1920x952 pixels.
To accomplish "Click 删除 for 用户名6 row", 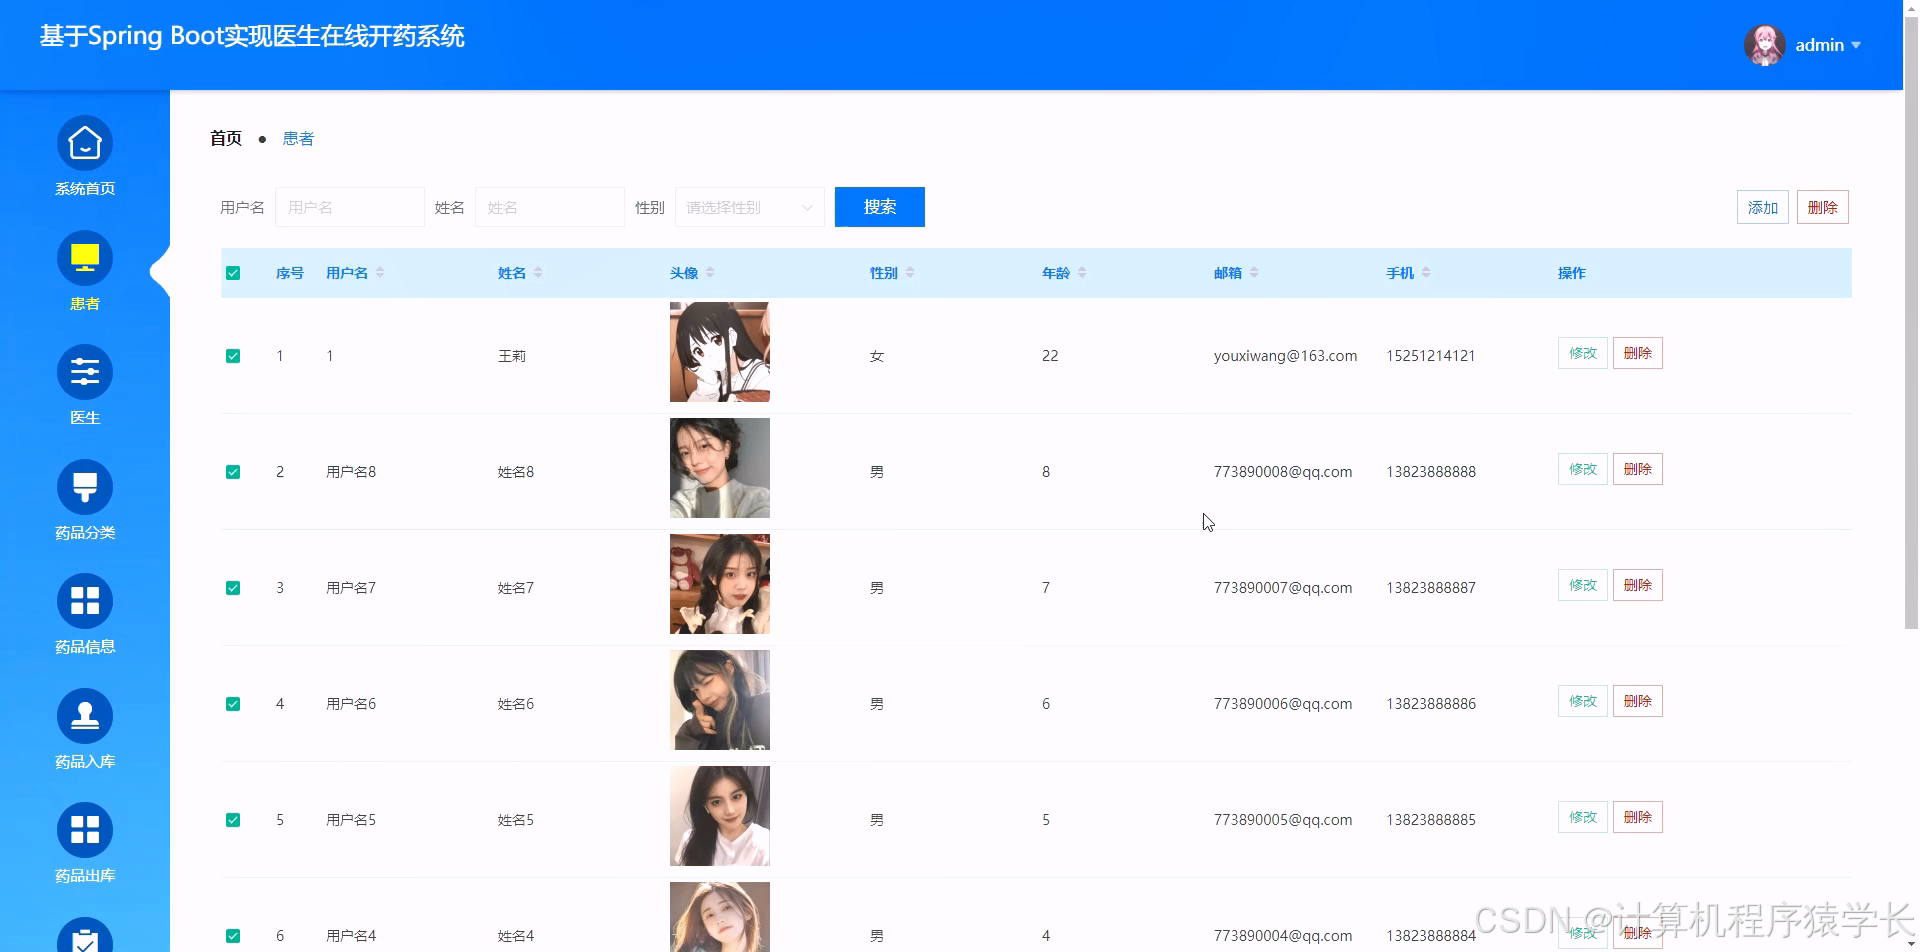I will pyautogui.click(x=1638, y=701).
